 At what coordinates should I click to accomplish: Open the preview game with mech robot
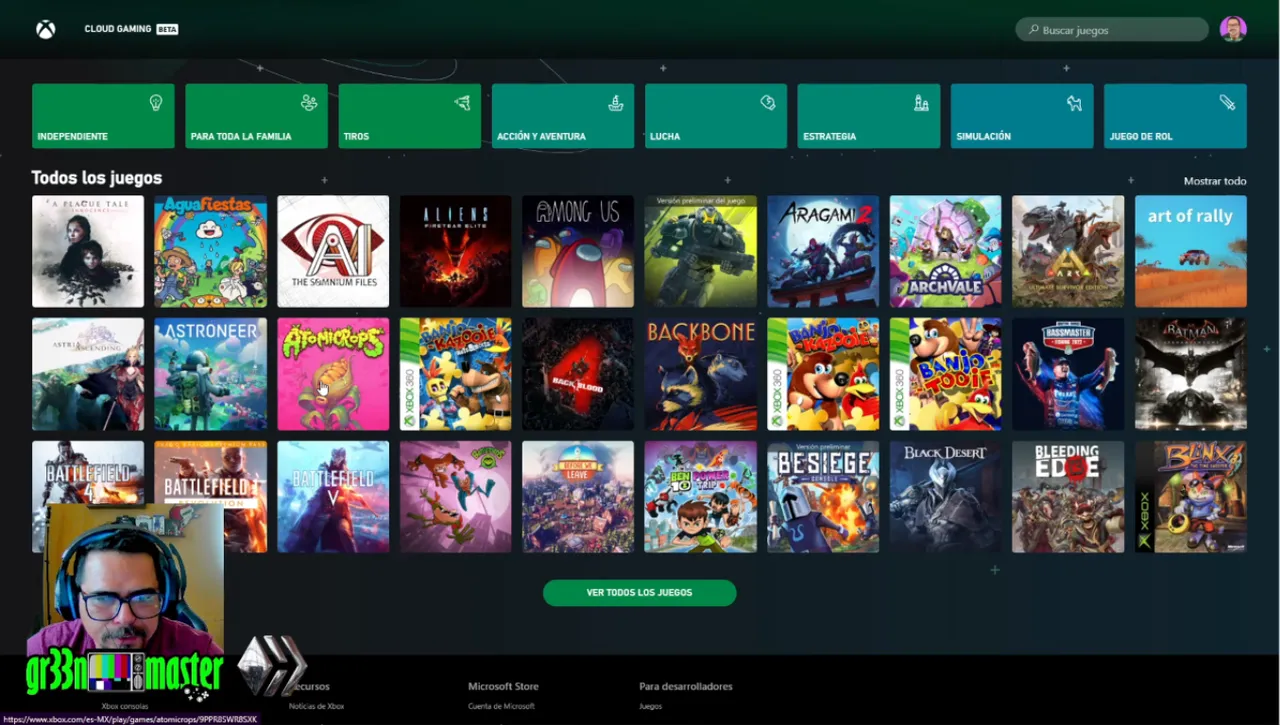point(701,251)
